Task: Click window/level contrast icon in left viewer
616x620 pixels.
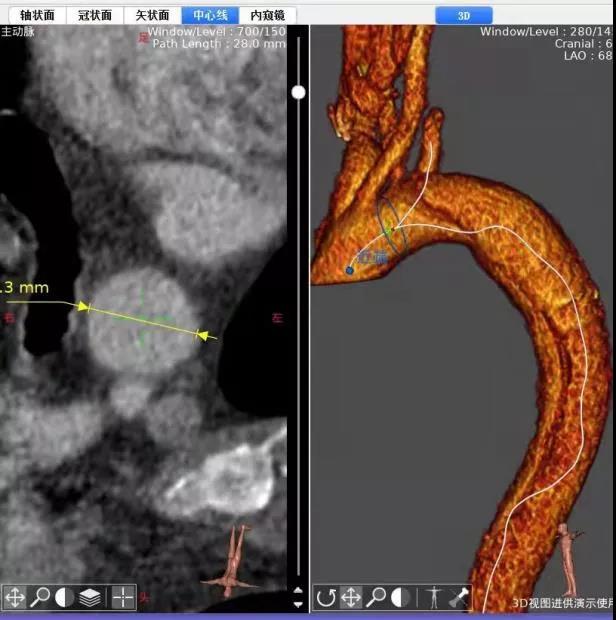Action: 64,598
